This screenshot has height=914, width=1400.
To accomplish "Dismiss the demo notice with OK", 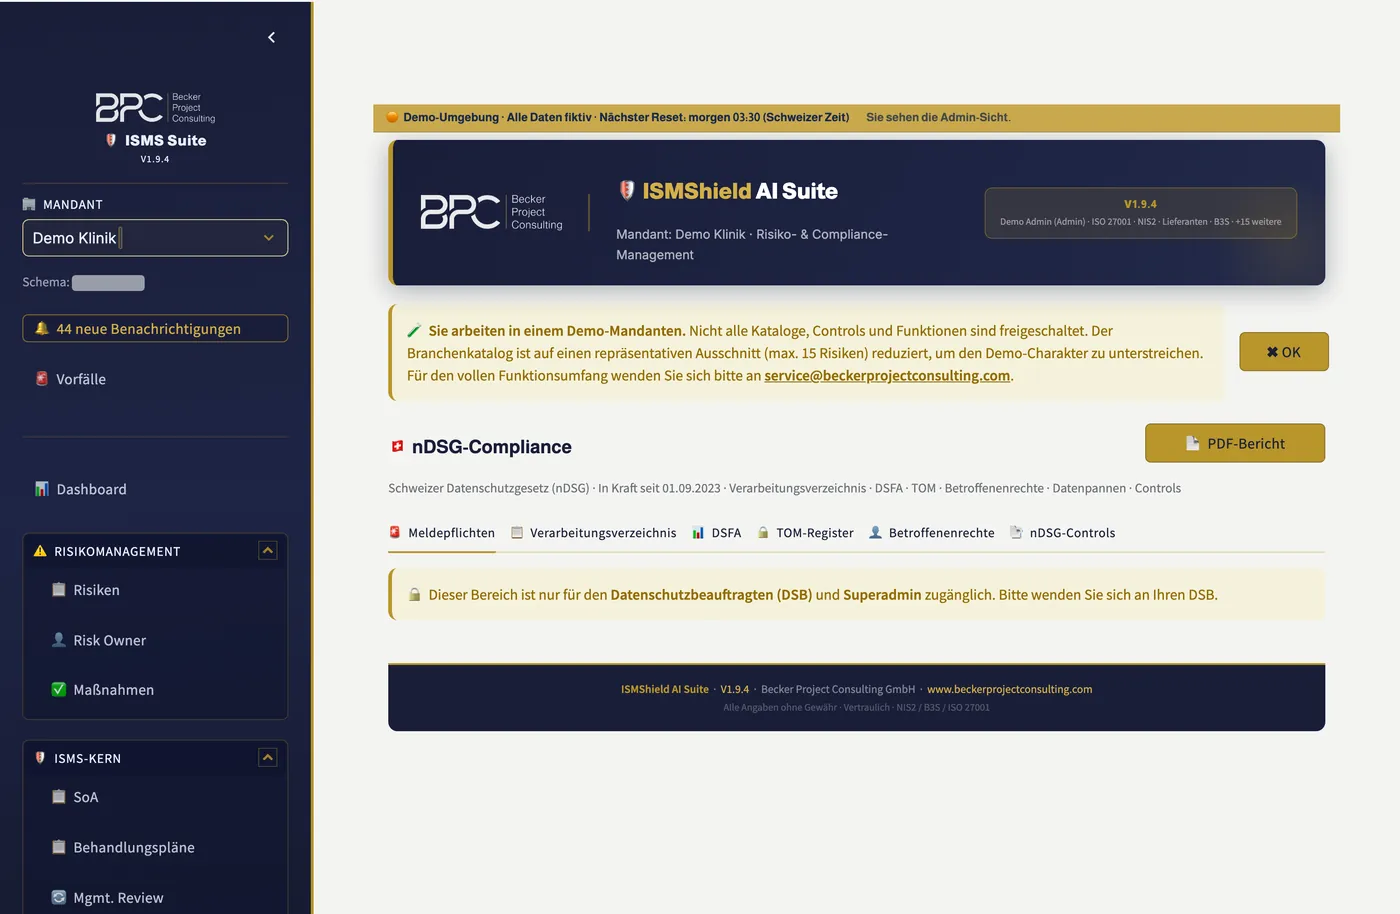I will pyautogui.click(x=1284, y=352).
